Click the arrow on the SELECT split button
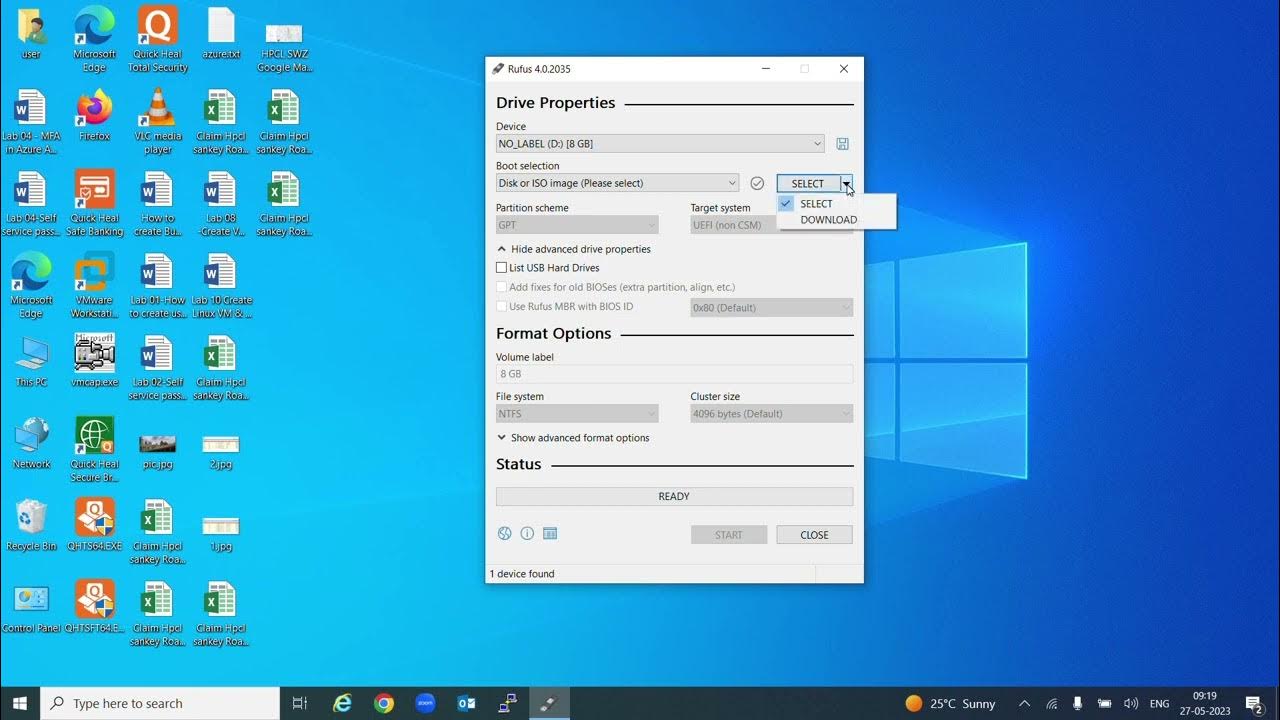Viewport: 1280px width, 720px height. coord(846,183)
